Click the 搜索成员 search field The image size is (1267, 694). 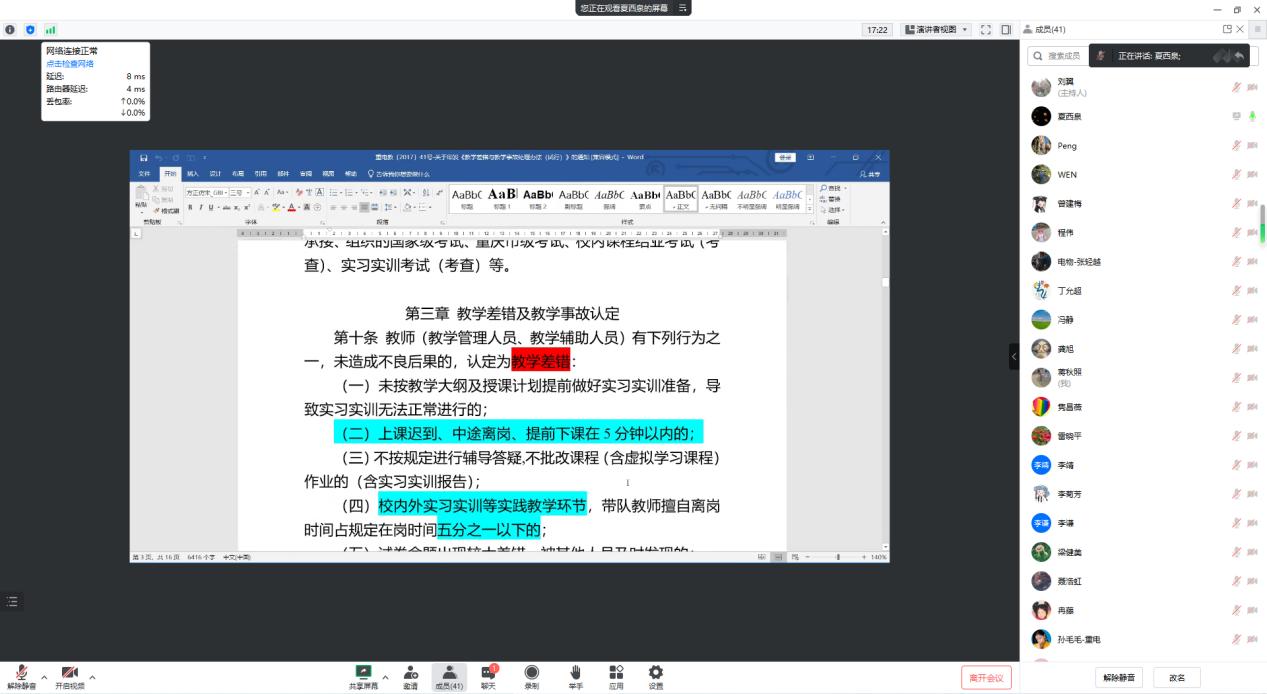[1062, 56]
